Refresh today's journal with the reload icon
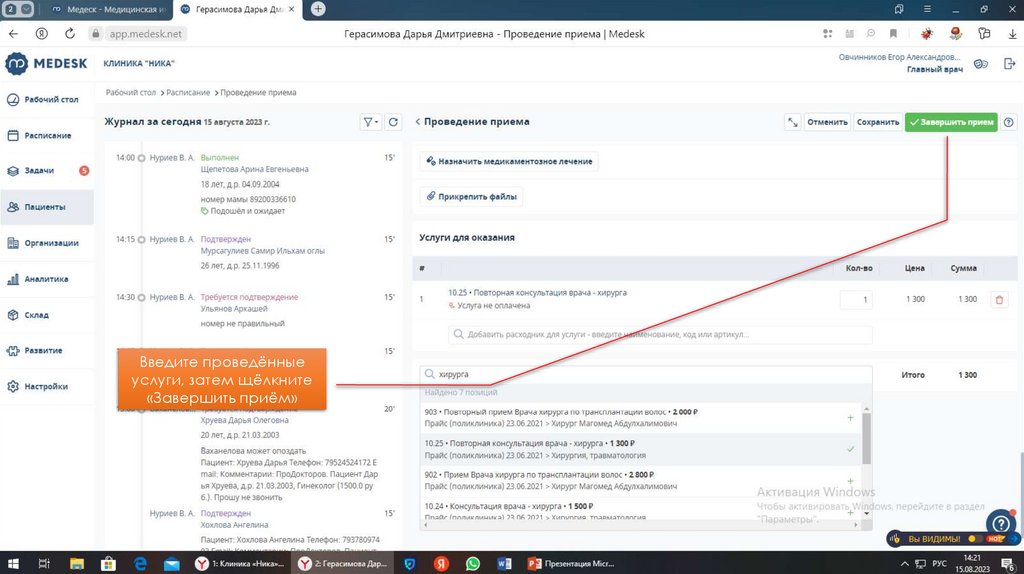Viewport: 1024px width, 574px height. click(x=394, y=122)
